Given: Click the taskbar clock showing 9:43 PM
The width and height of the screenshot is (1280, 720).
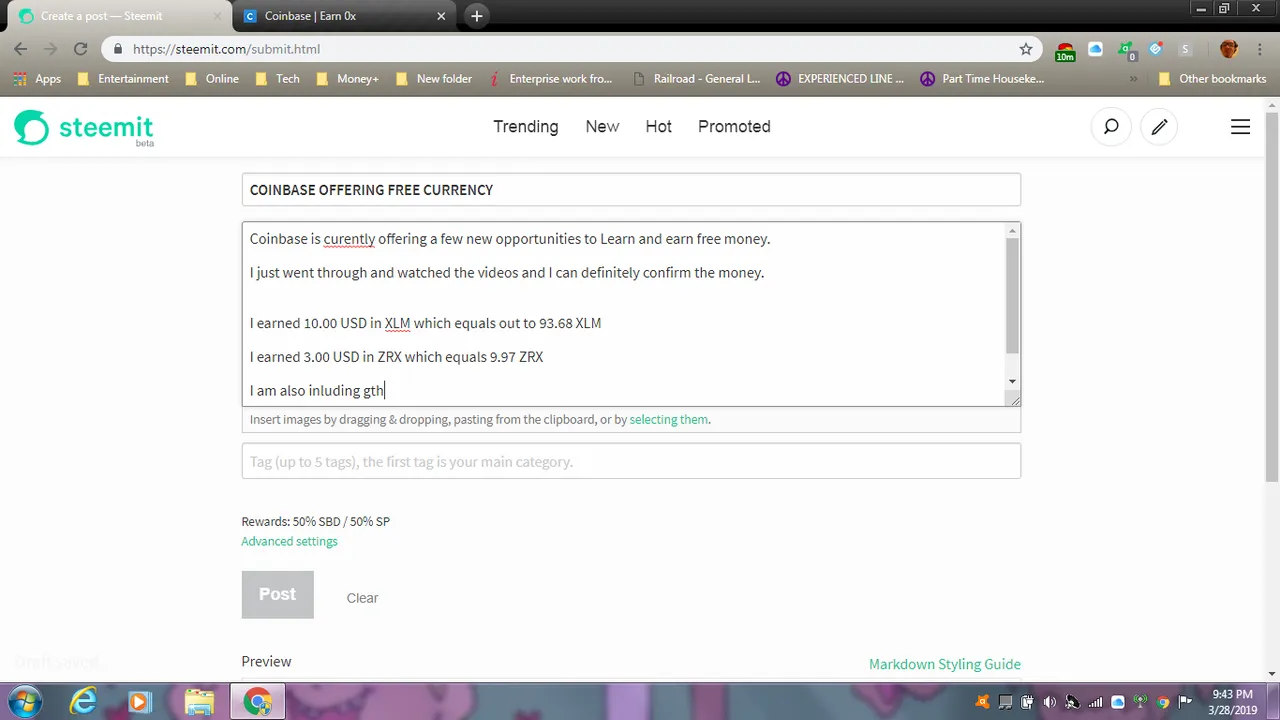Looking at the screenshot, I should pos(1232,702).
